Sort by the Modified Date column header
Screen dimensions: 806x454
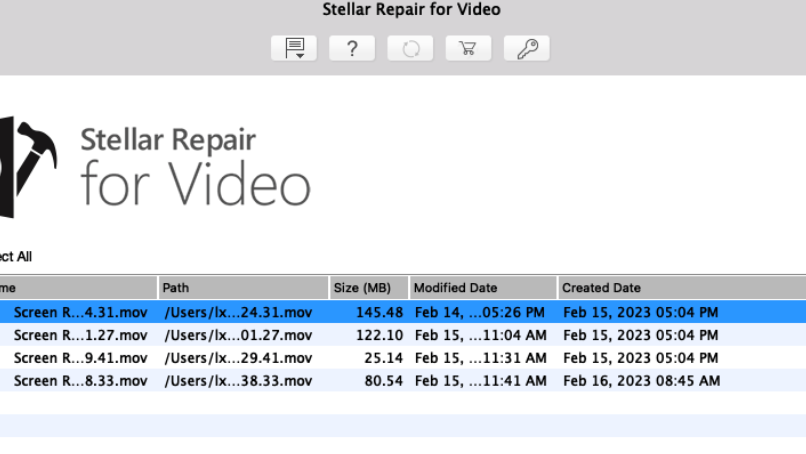coord(483,287)
